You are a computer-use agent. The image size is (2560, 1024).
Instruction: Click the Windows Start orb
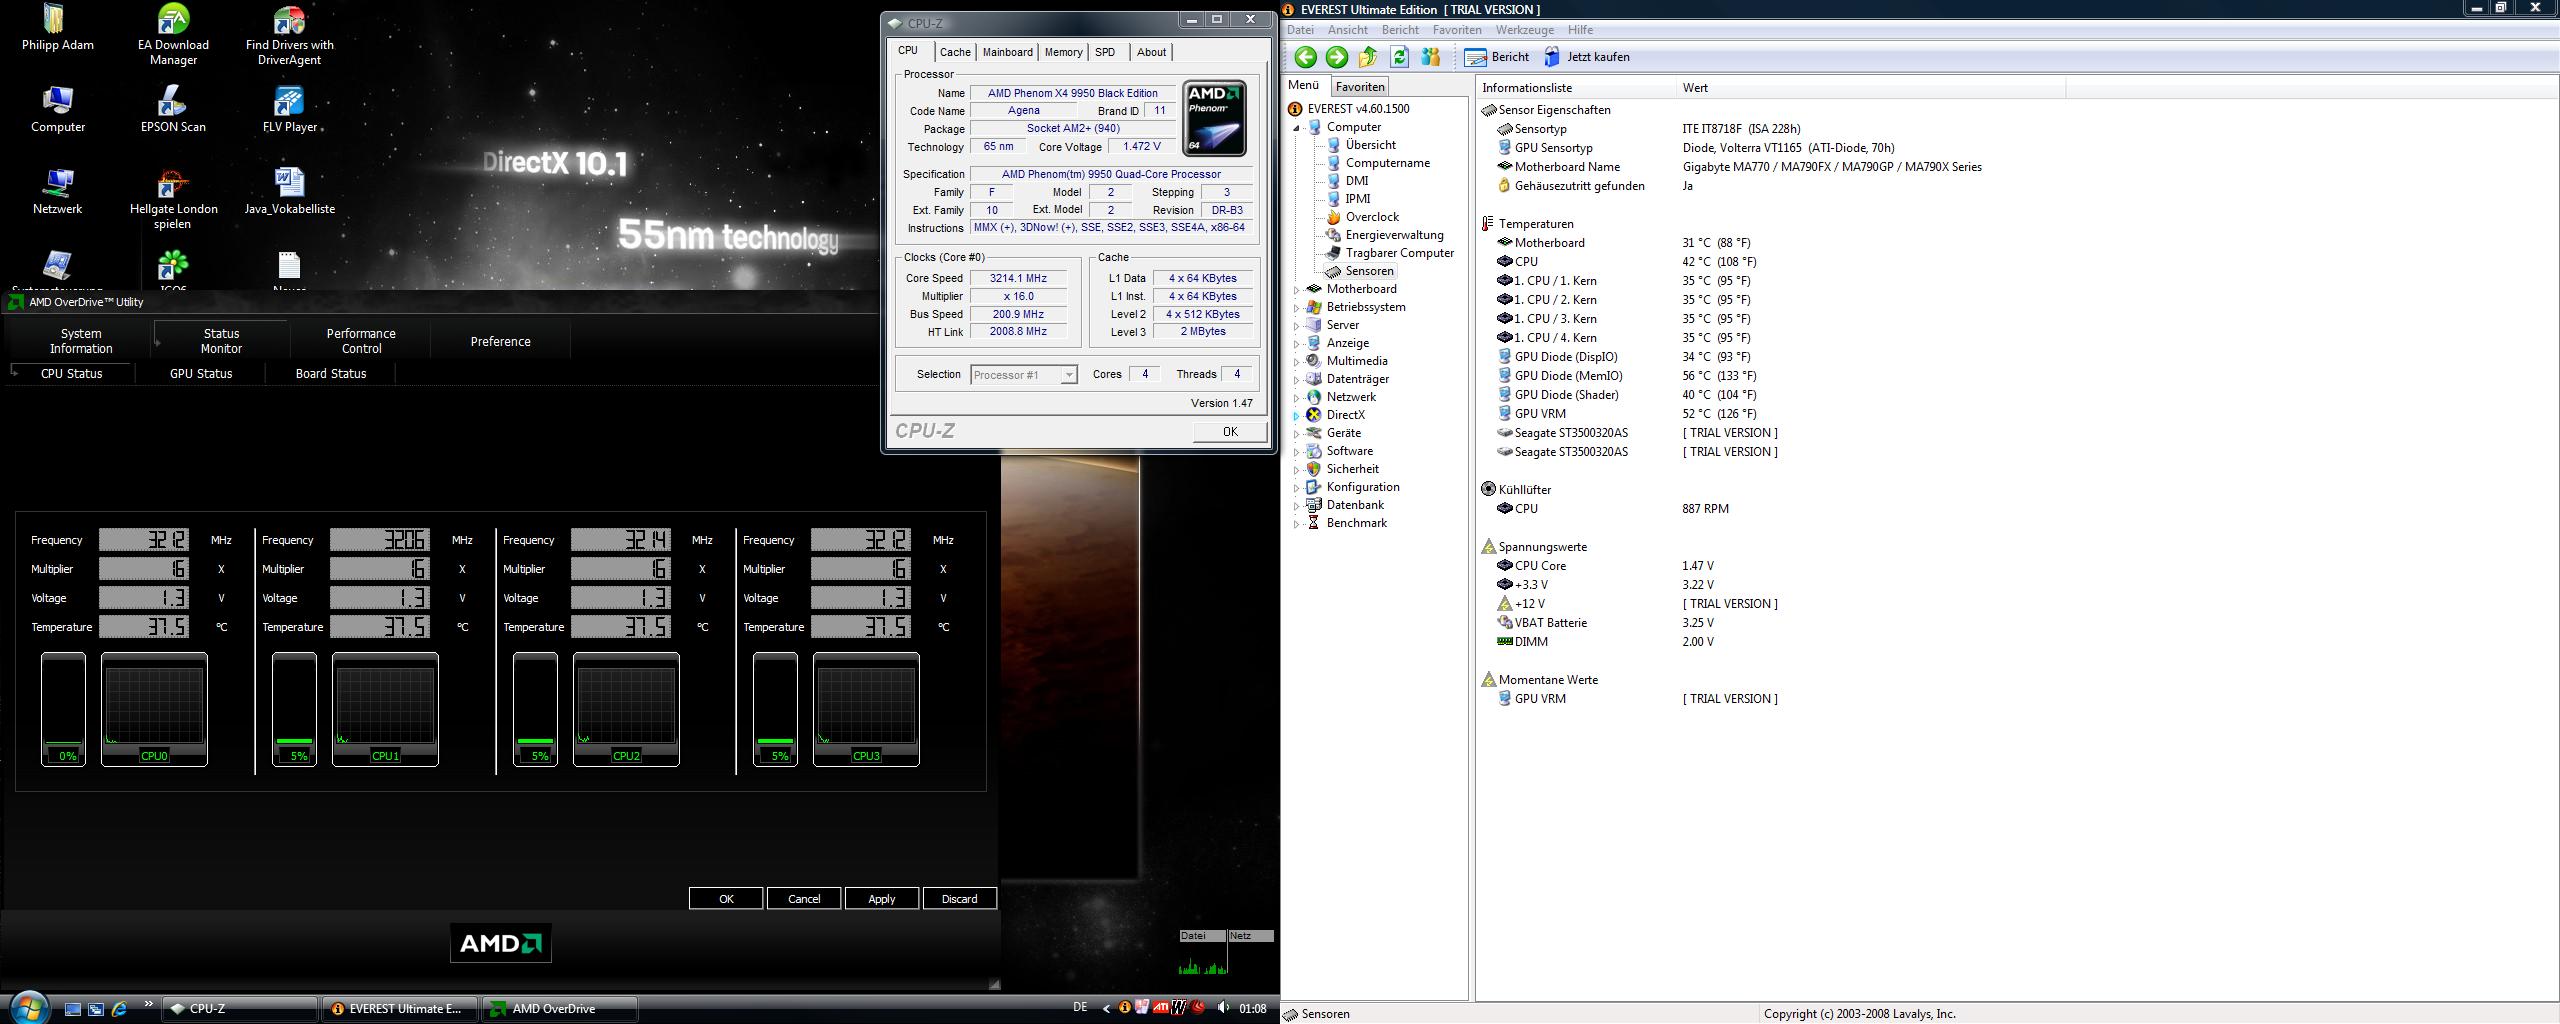(28, 1007)
